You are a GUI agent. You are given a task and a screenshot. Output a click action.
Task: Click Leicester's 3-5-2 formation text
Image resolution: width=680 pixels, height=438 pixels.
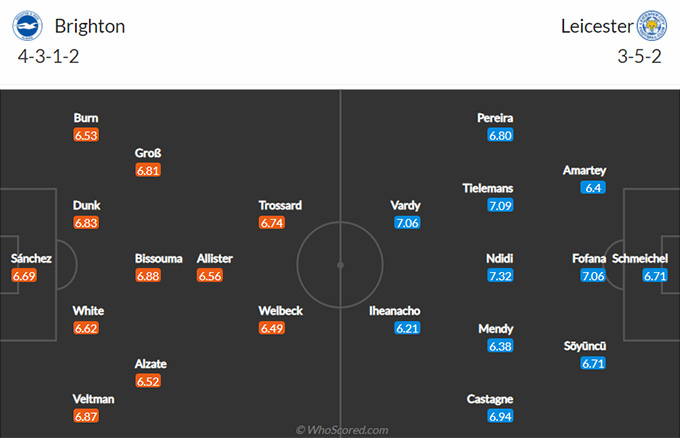click(x=639, y=56)
